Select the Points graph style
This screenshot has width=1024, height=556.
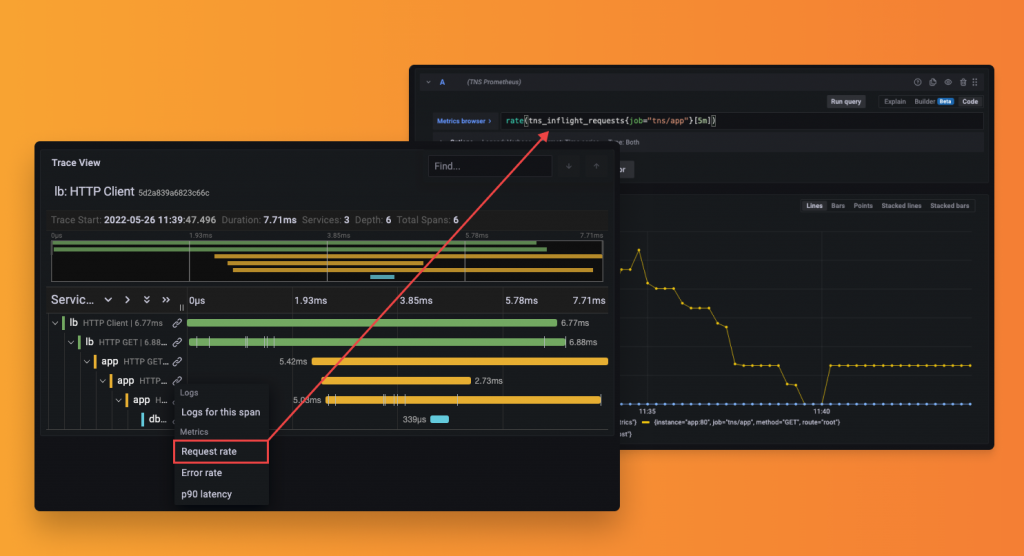tap(863, 206)
